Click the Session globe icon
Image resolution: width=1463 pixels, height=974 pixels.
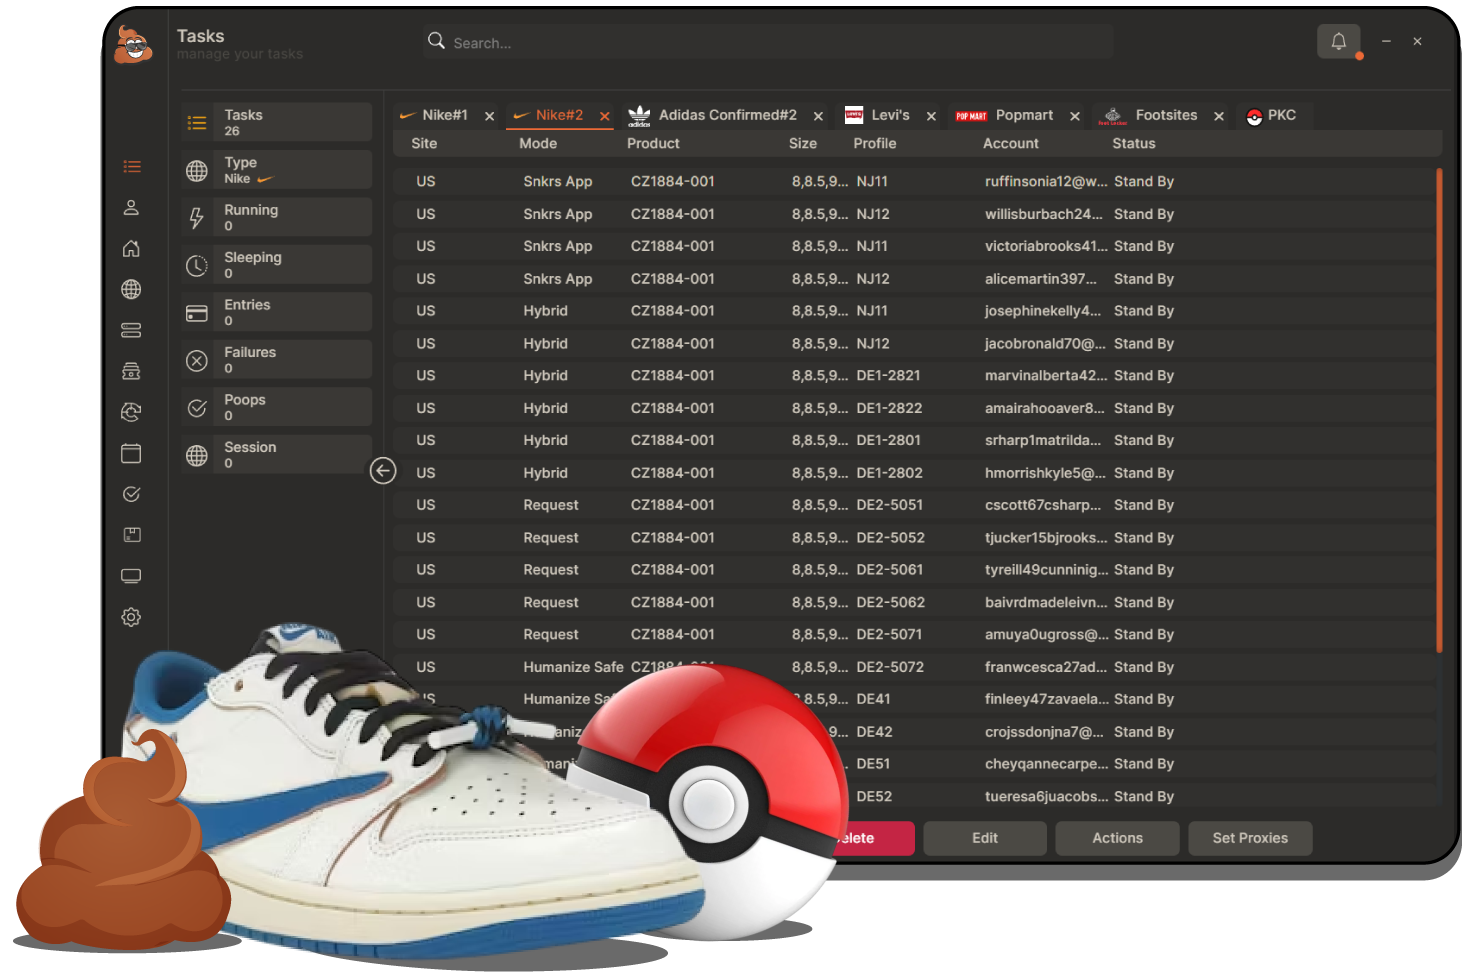[x=197, y=455]
